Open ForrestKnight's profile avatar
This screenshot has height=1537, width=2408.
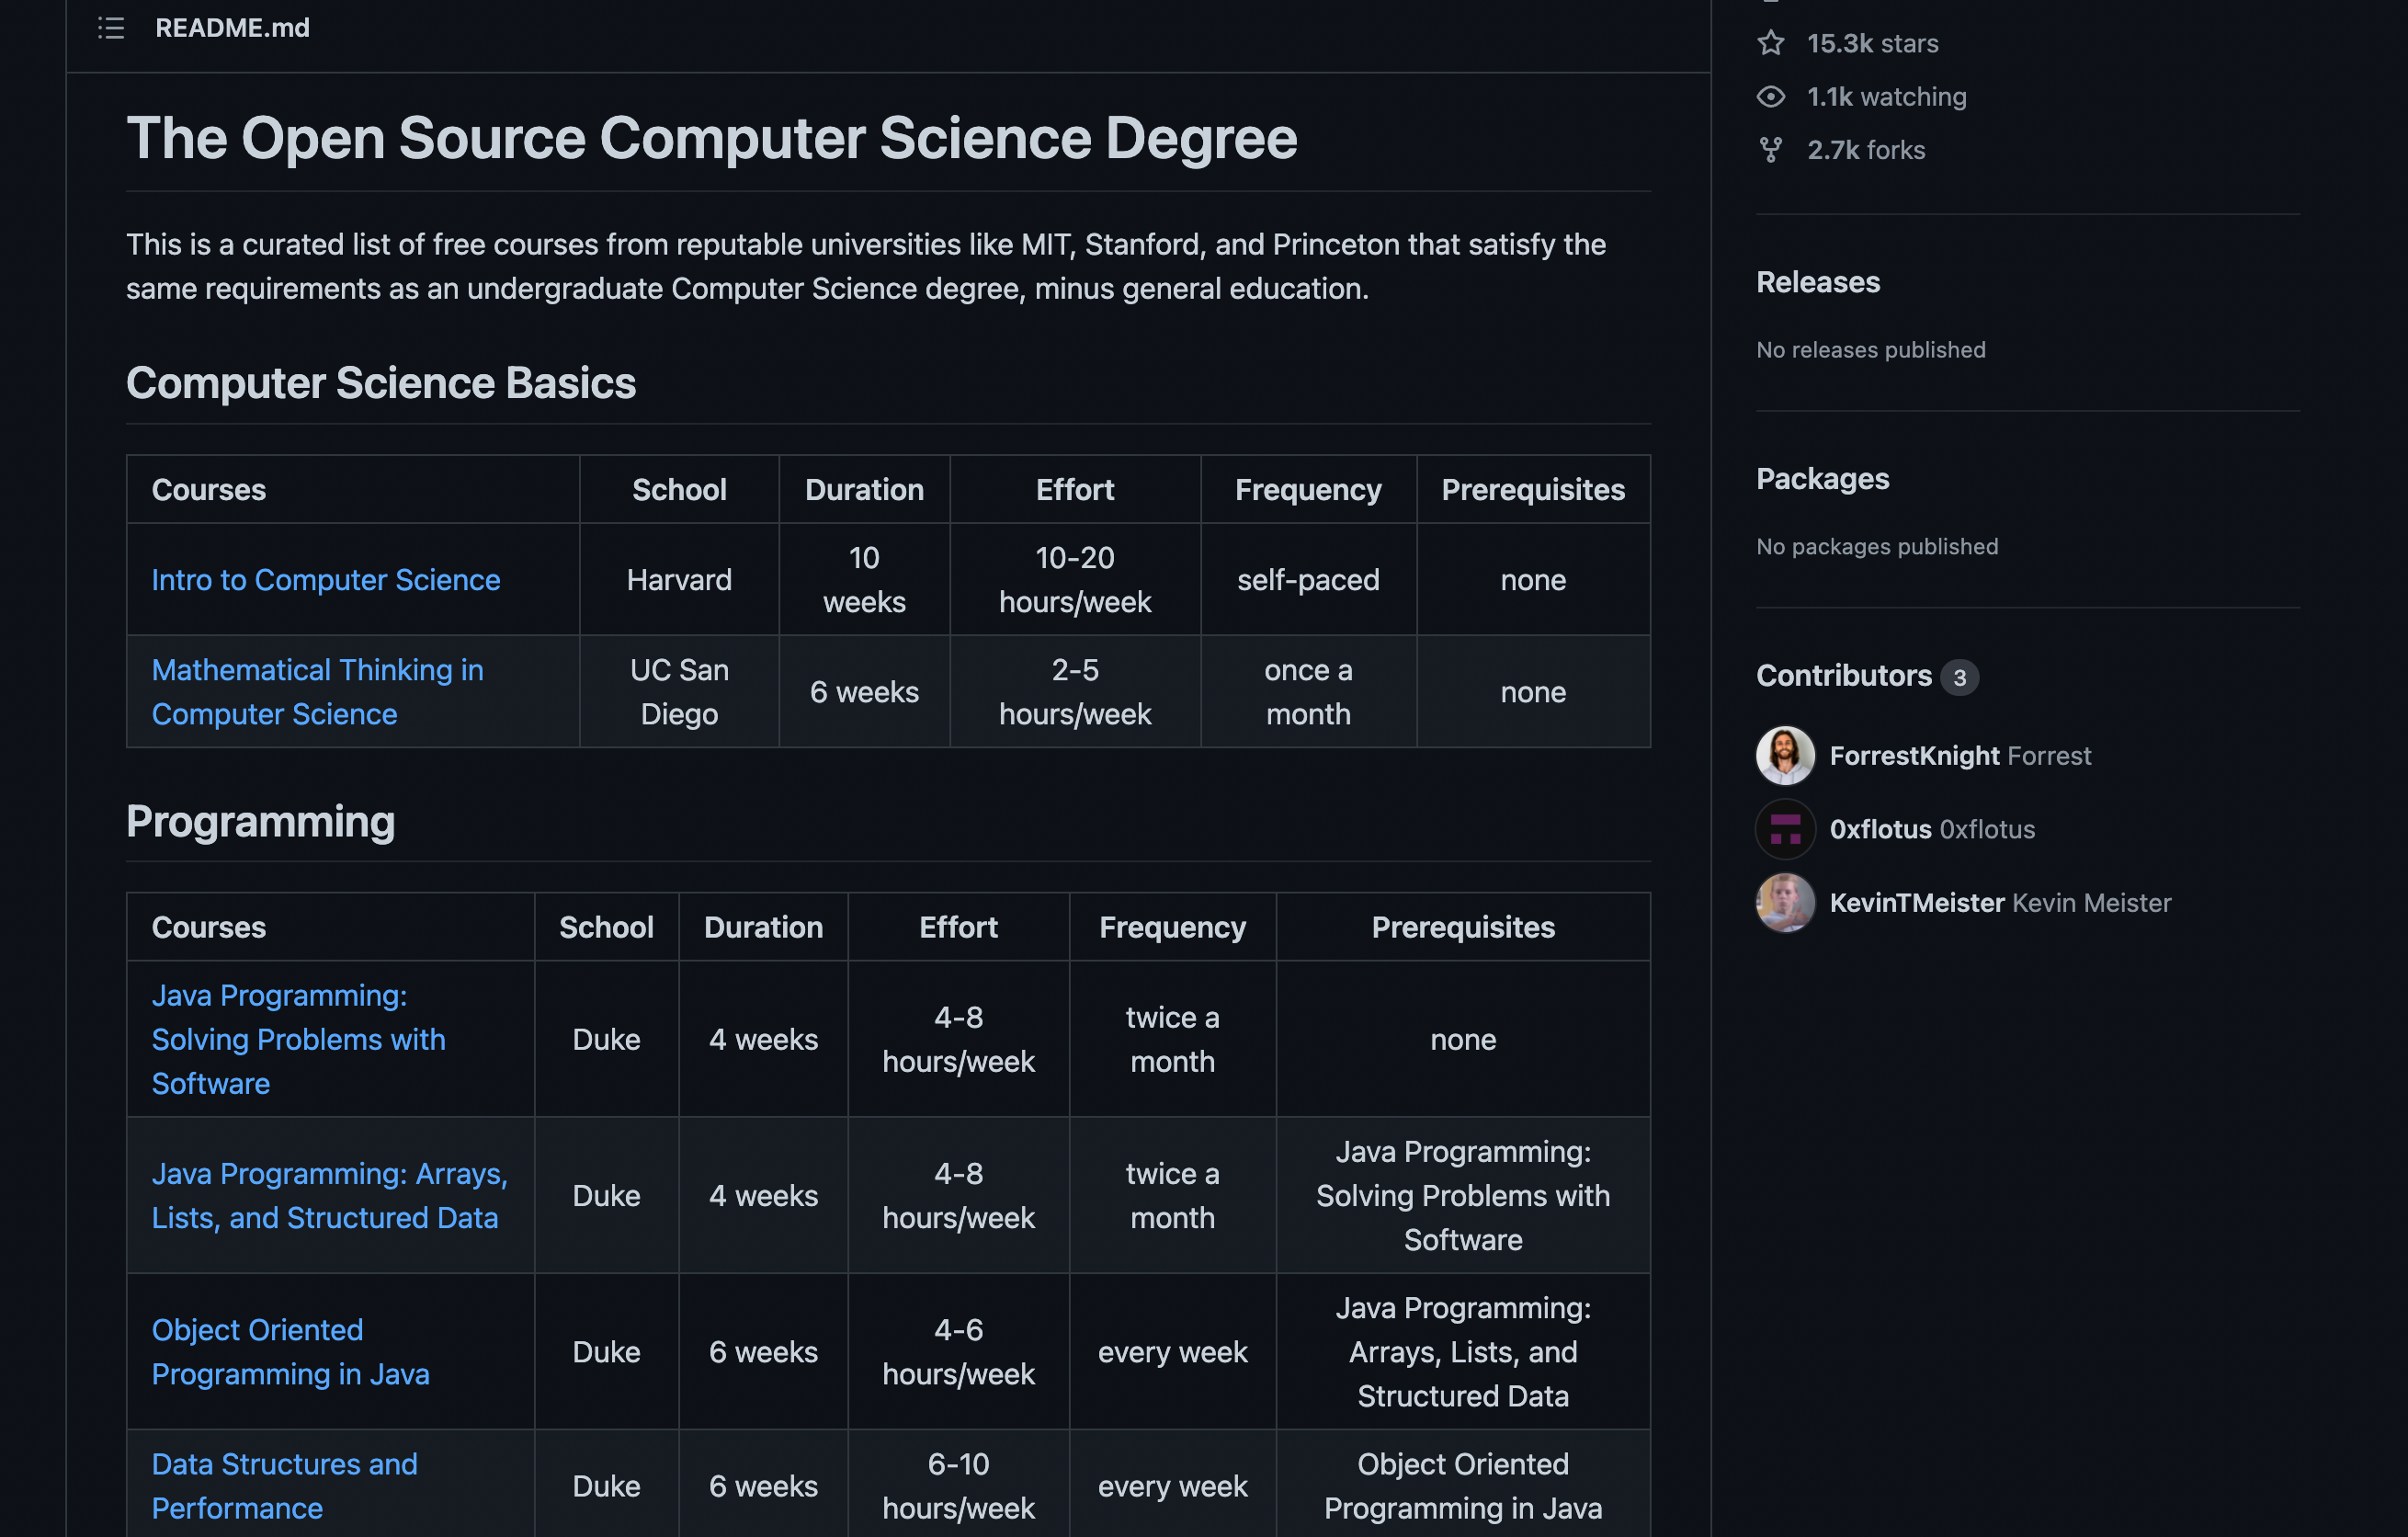click(1785, 755)
